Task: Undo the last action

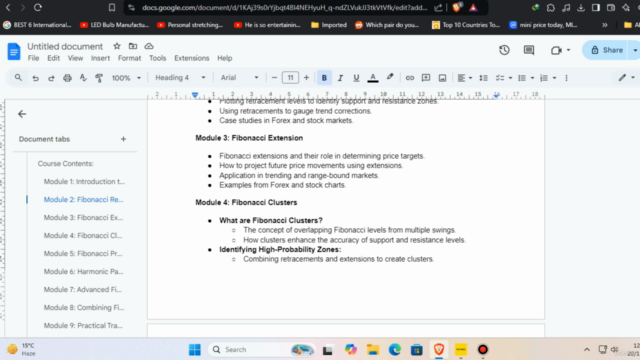Action: (x=36, y=78)
